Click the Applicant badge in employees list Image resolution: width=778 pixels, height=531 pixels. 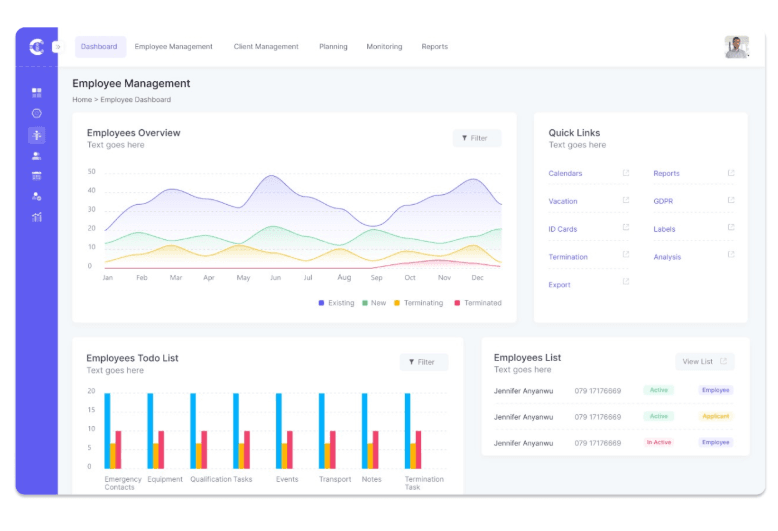(x=715, y=416)
